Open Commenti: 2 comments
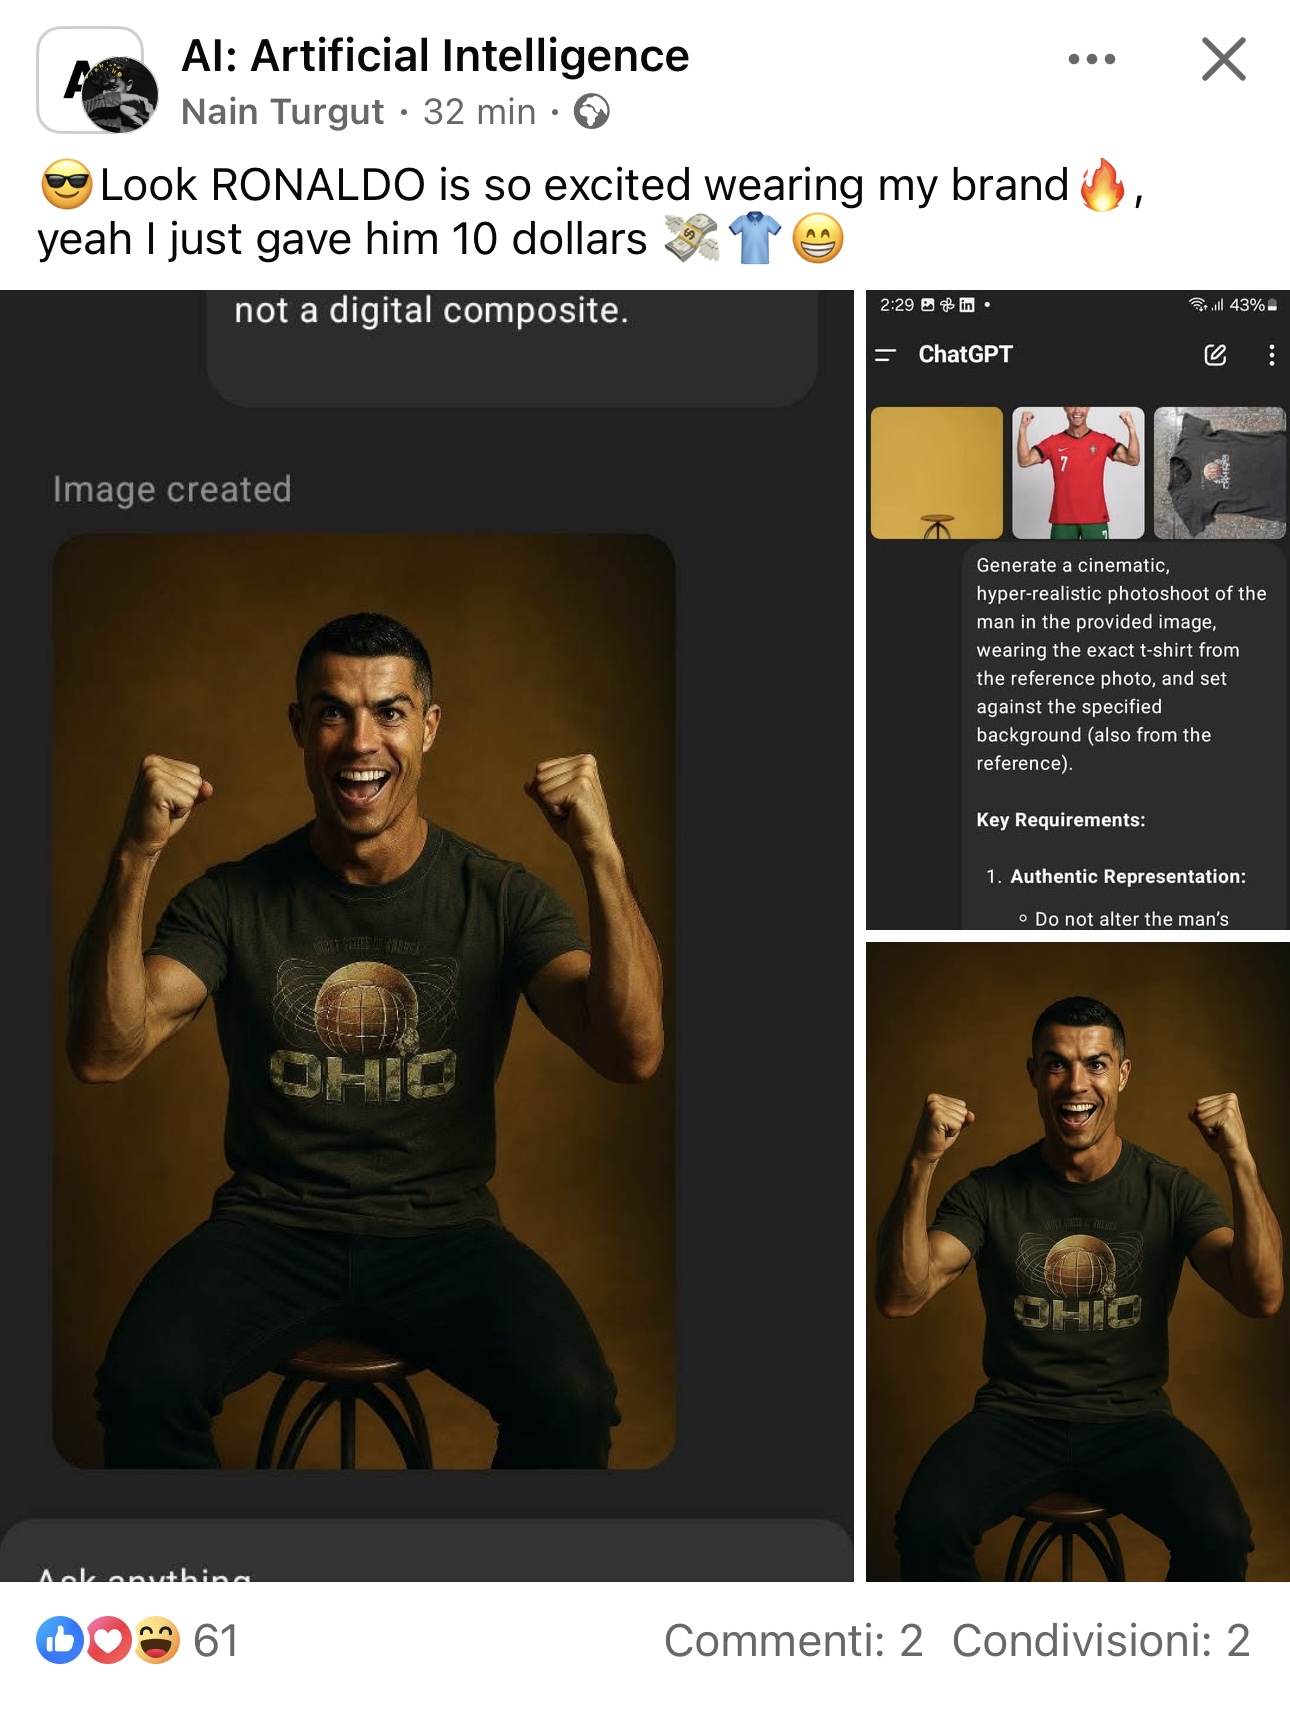The height and width of the screenshot is (1714, 1290). click(x=793, y=1640)
